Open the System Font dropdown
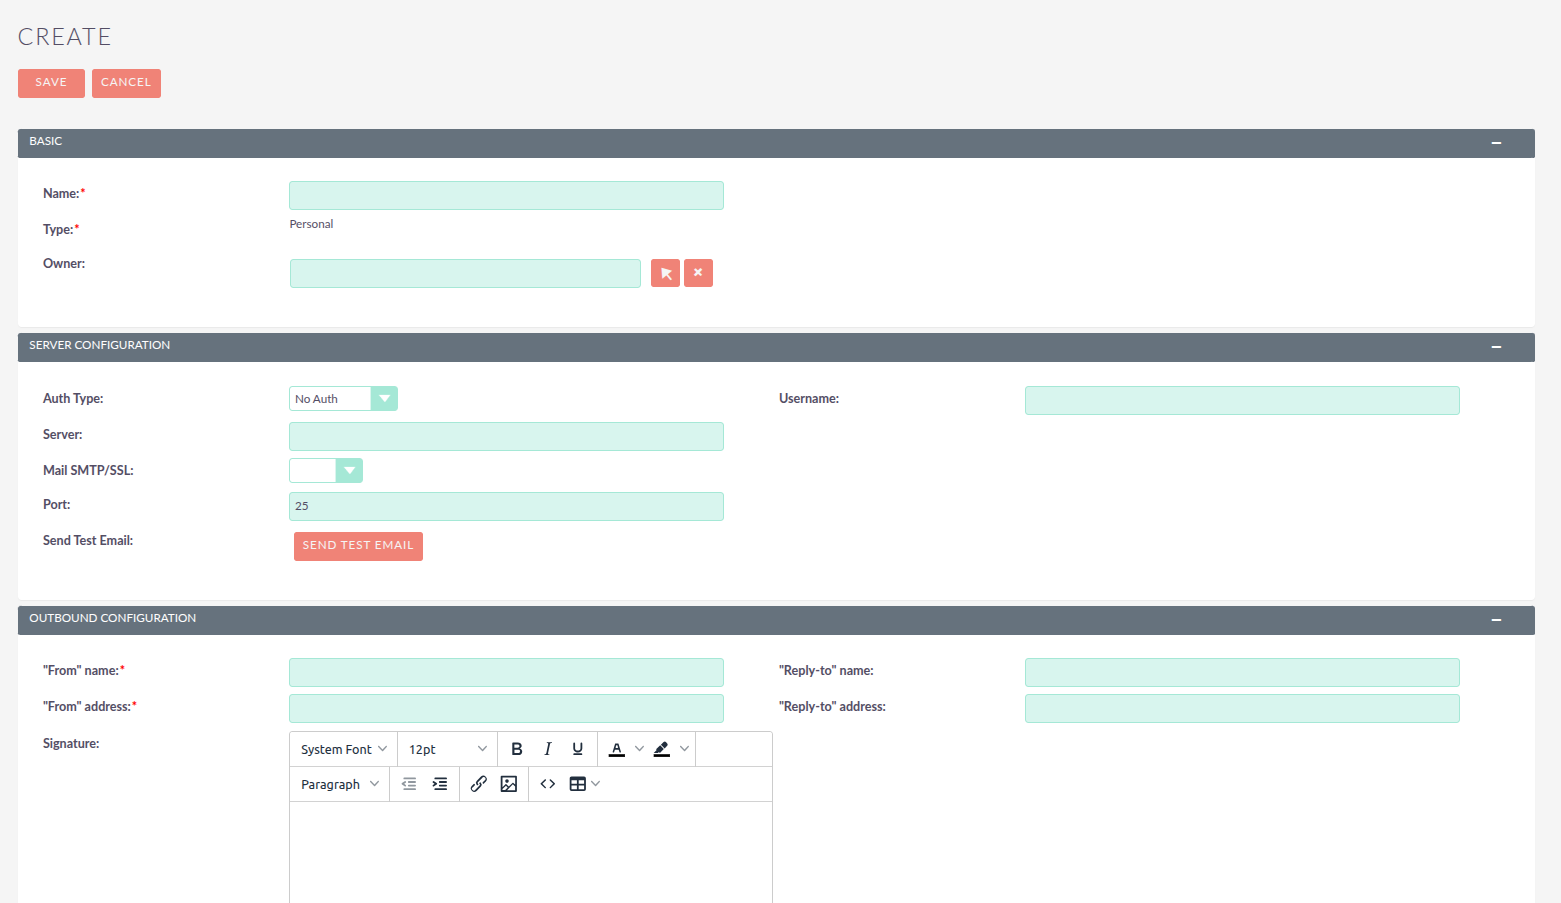1561x903 pixels. click(342, 748)
